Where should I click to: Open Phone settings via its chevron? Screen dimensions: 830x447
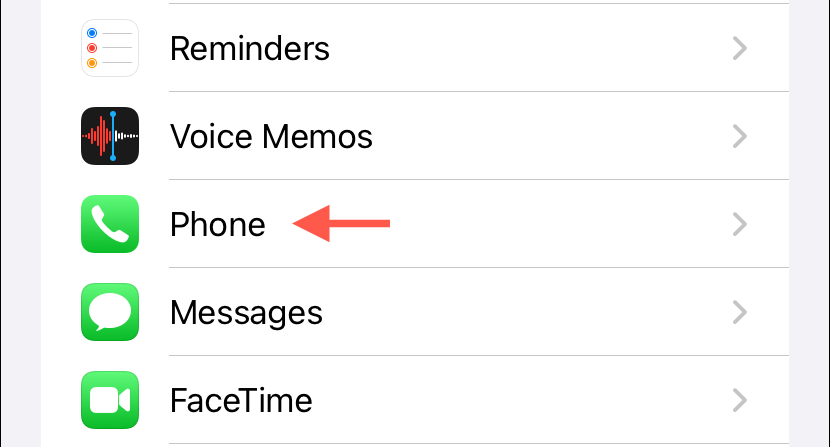click(739, 224)
